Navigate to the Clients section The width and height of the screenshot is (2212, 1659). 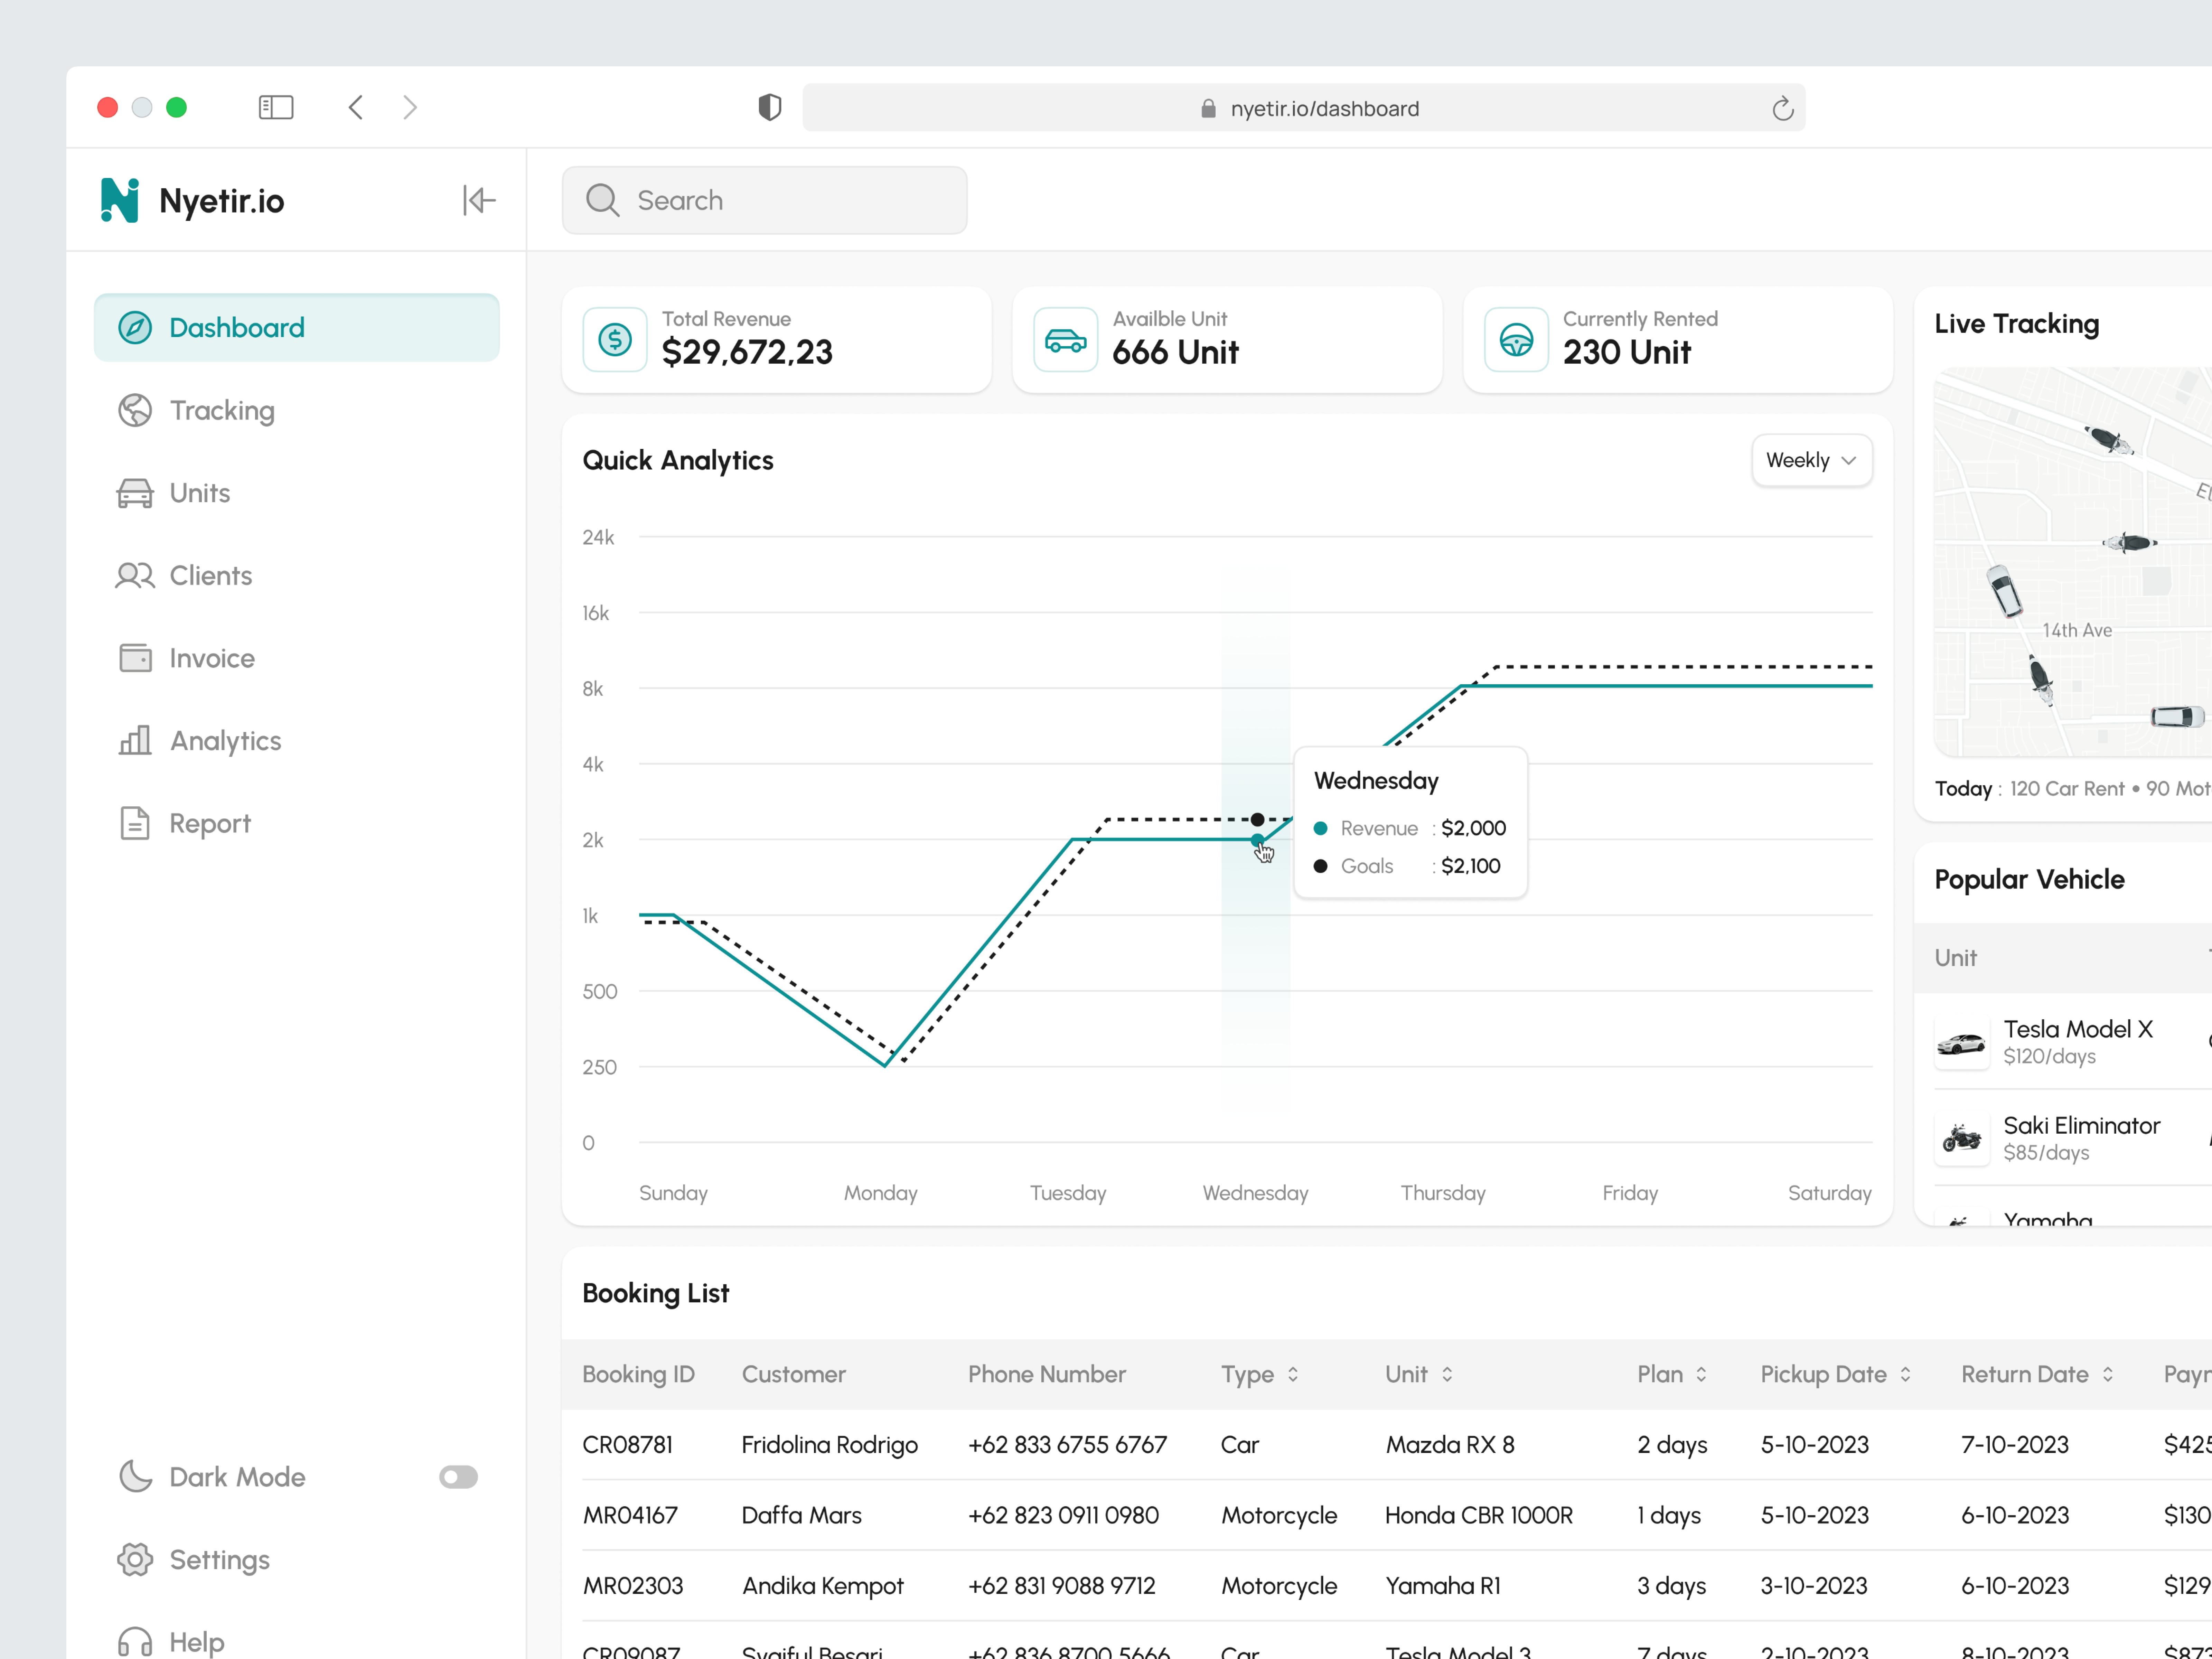pyautogui.click(x=210, y=575)
